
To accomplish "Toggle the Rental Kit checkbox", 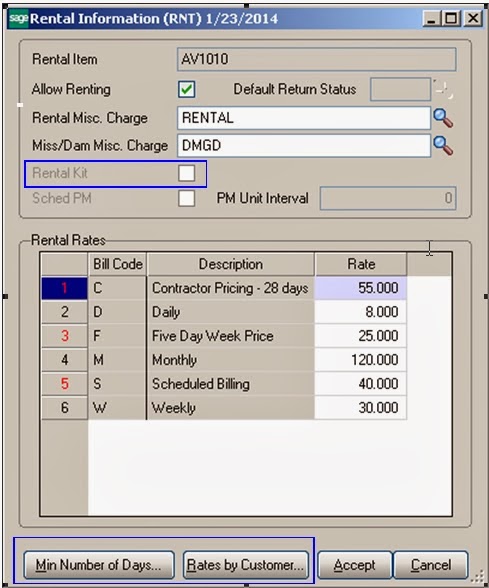I will [x=186, y=173].
